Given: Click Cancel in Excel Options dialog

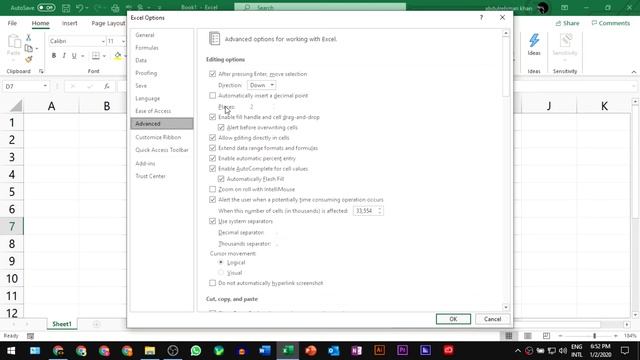Looking at the screenshot, I should pos(492,319).
